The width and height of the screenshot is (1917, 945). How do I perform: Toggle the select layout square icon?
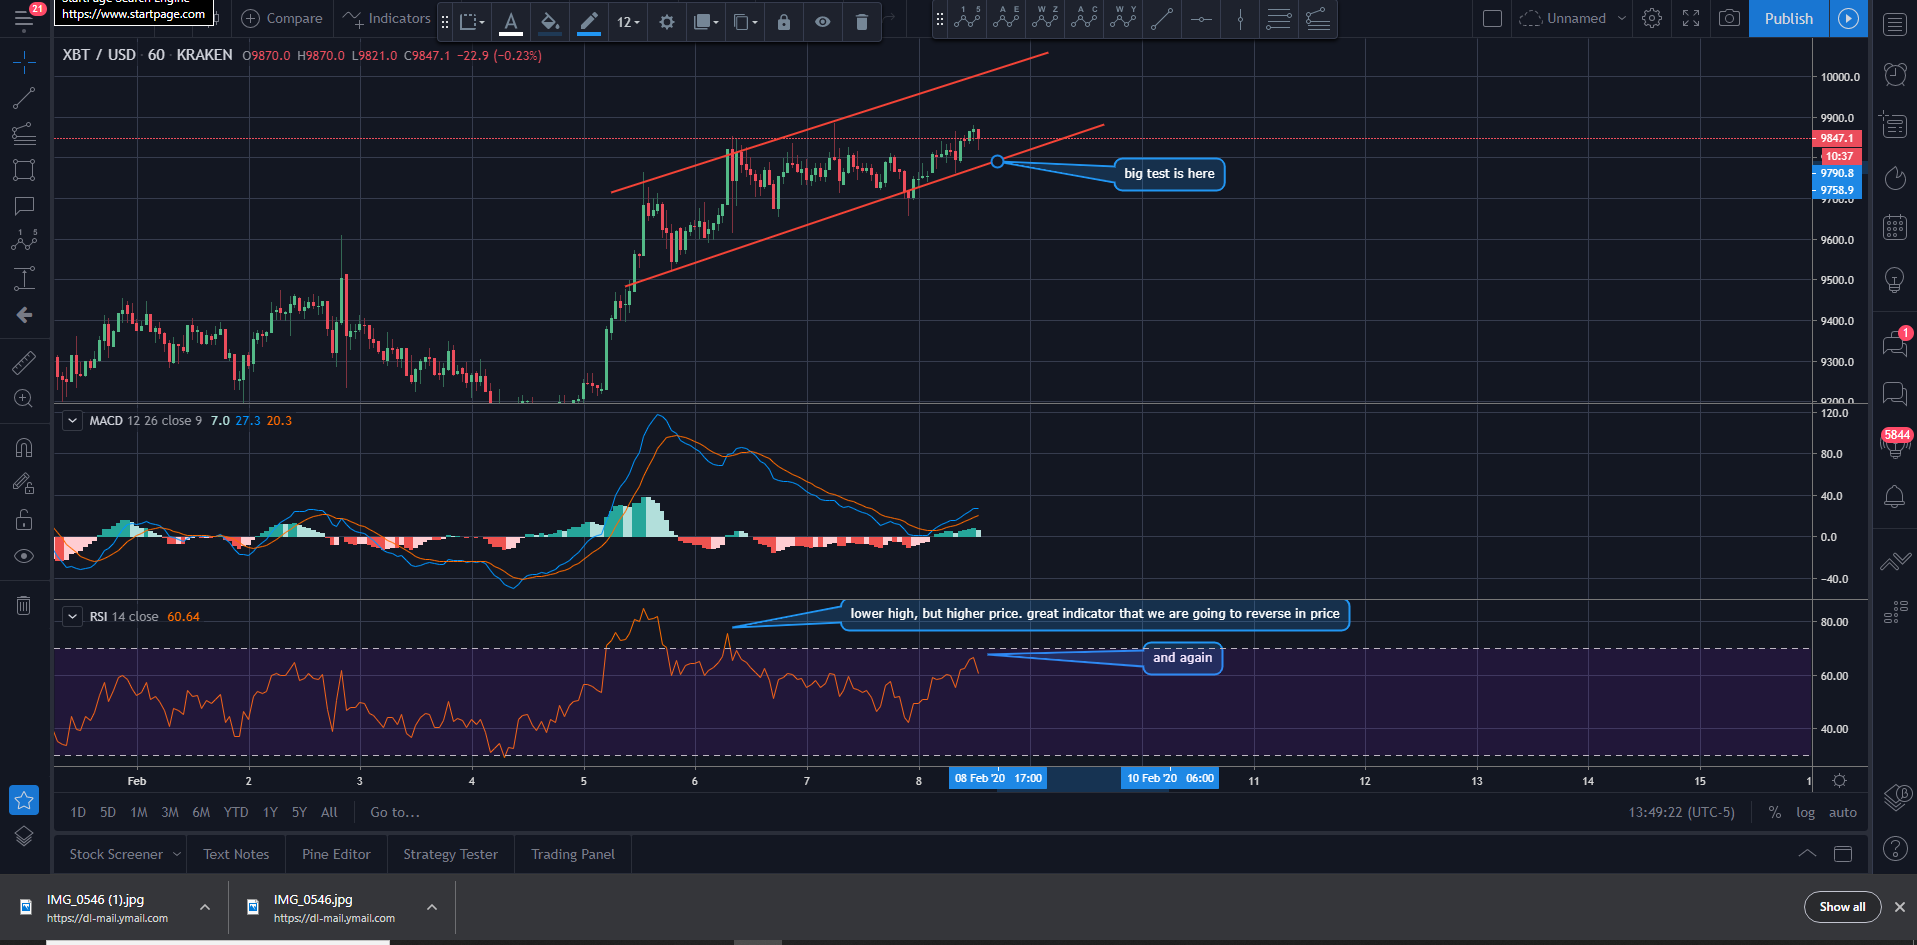[1492, 18]
